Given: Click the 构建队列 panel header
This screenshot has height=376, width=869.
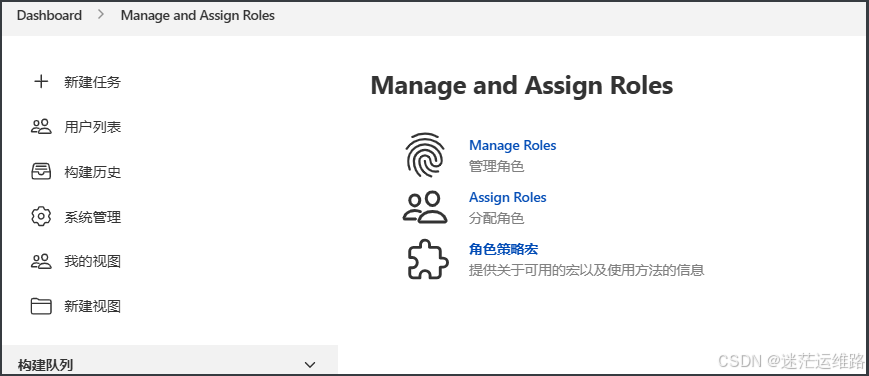Looking at the screenshot, I should pos(170,360).
